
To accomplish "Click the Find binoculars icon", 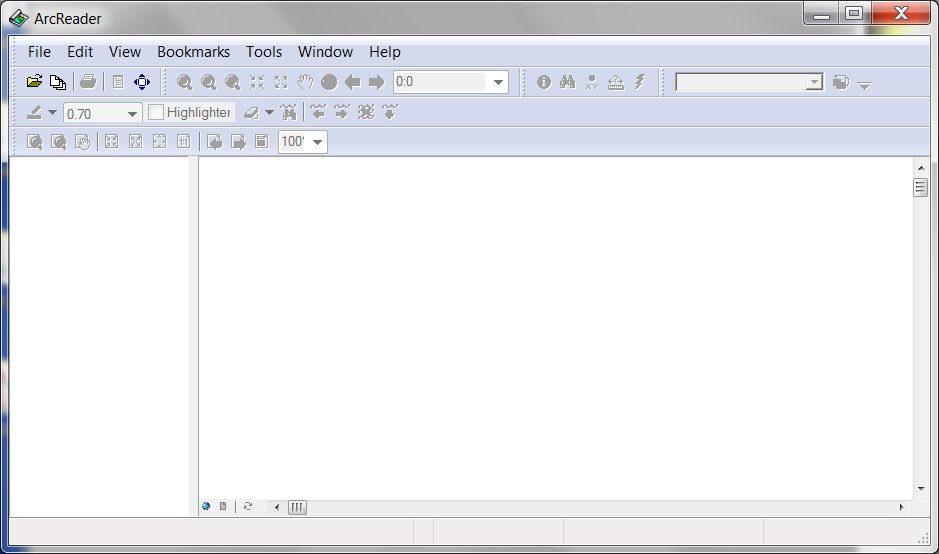I will click(x=568, y=82).
